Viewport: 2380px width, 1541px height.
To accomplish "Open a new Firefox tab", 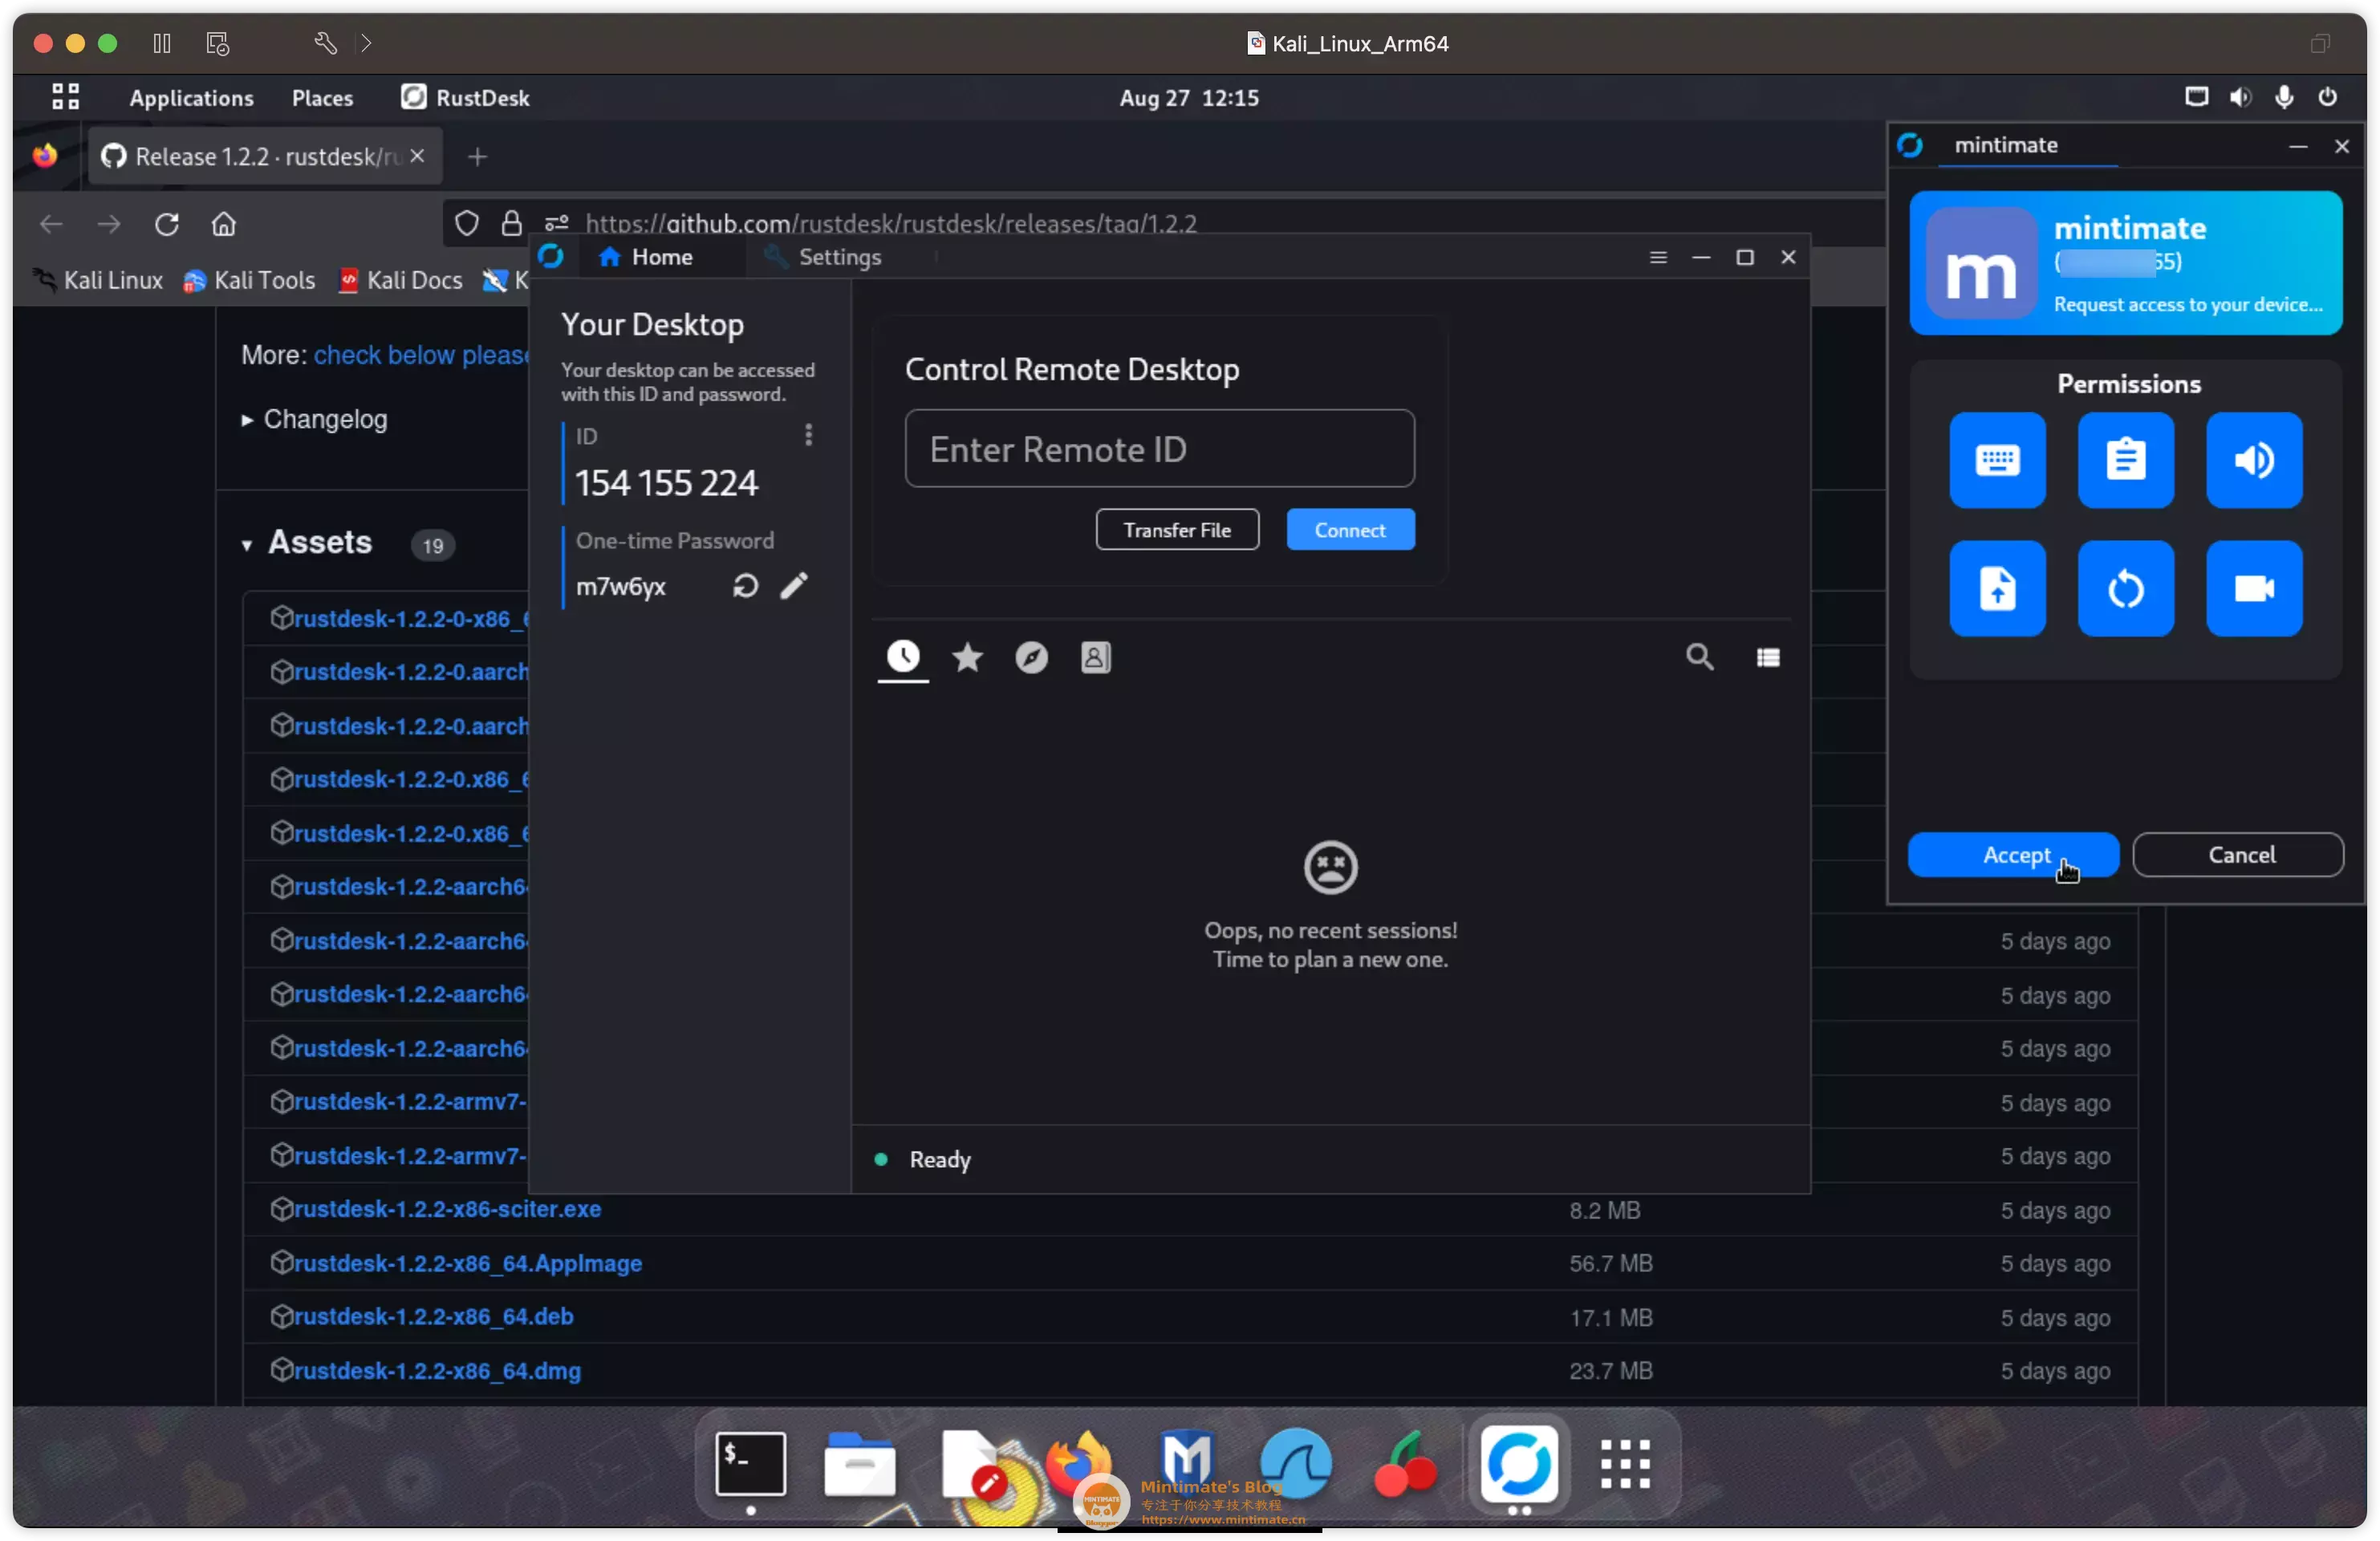I will pos(477,157).
